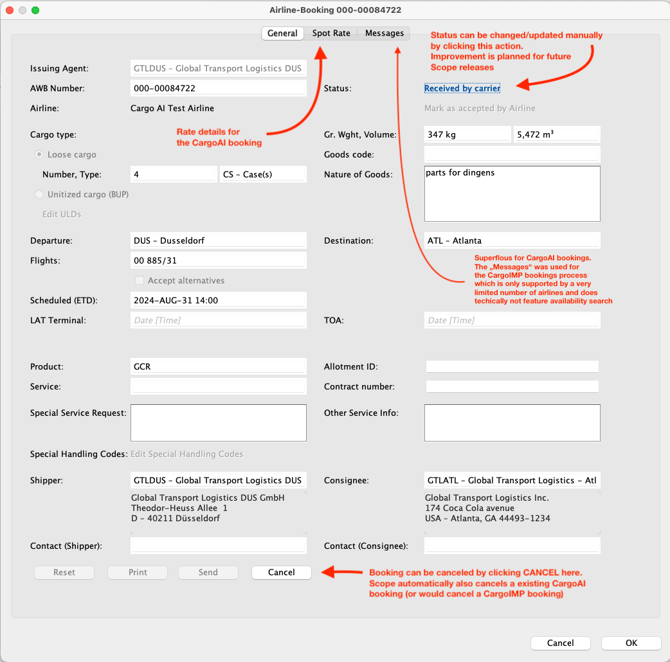Image resolution: width=670 pixels, height=662 pixels.
Task: Click the volume field 5,472 m³
Action: (x=557, y=135)
